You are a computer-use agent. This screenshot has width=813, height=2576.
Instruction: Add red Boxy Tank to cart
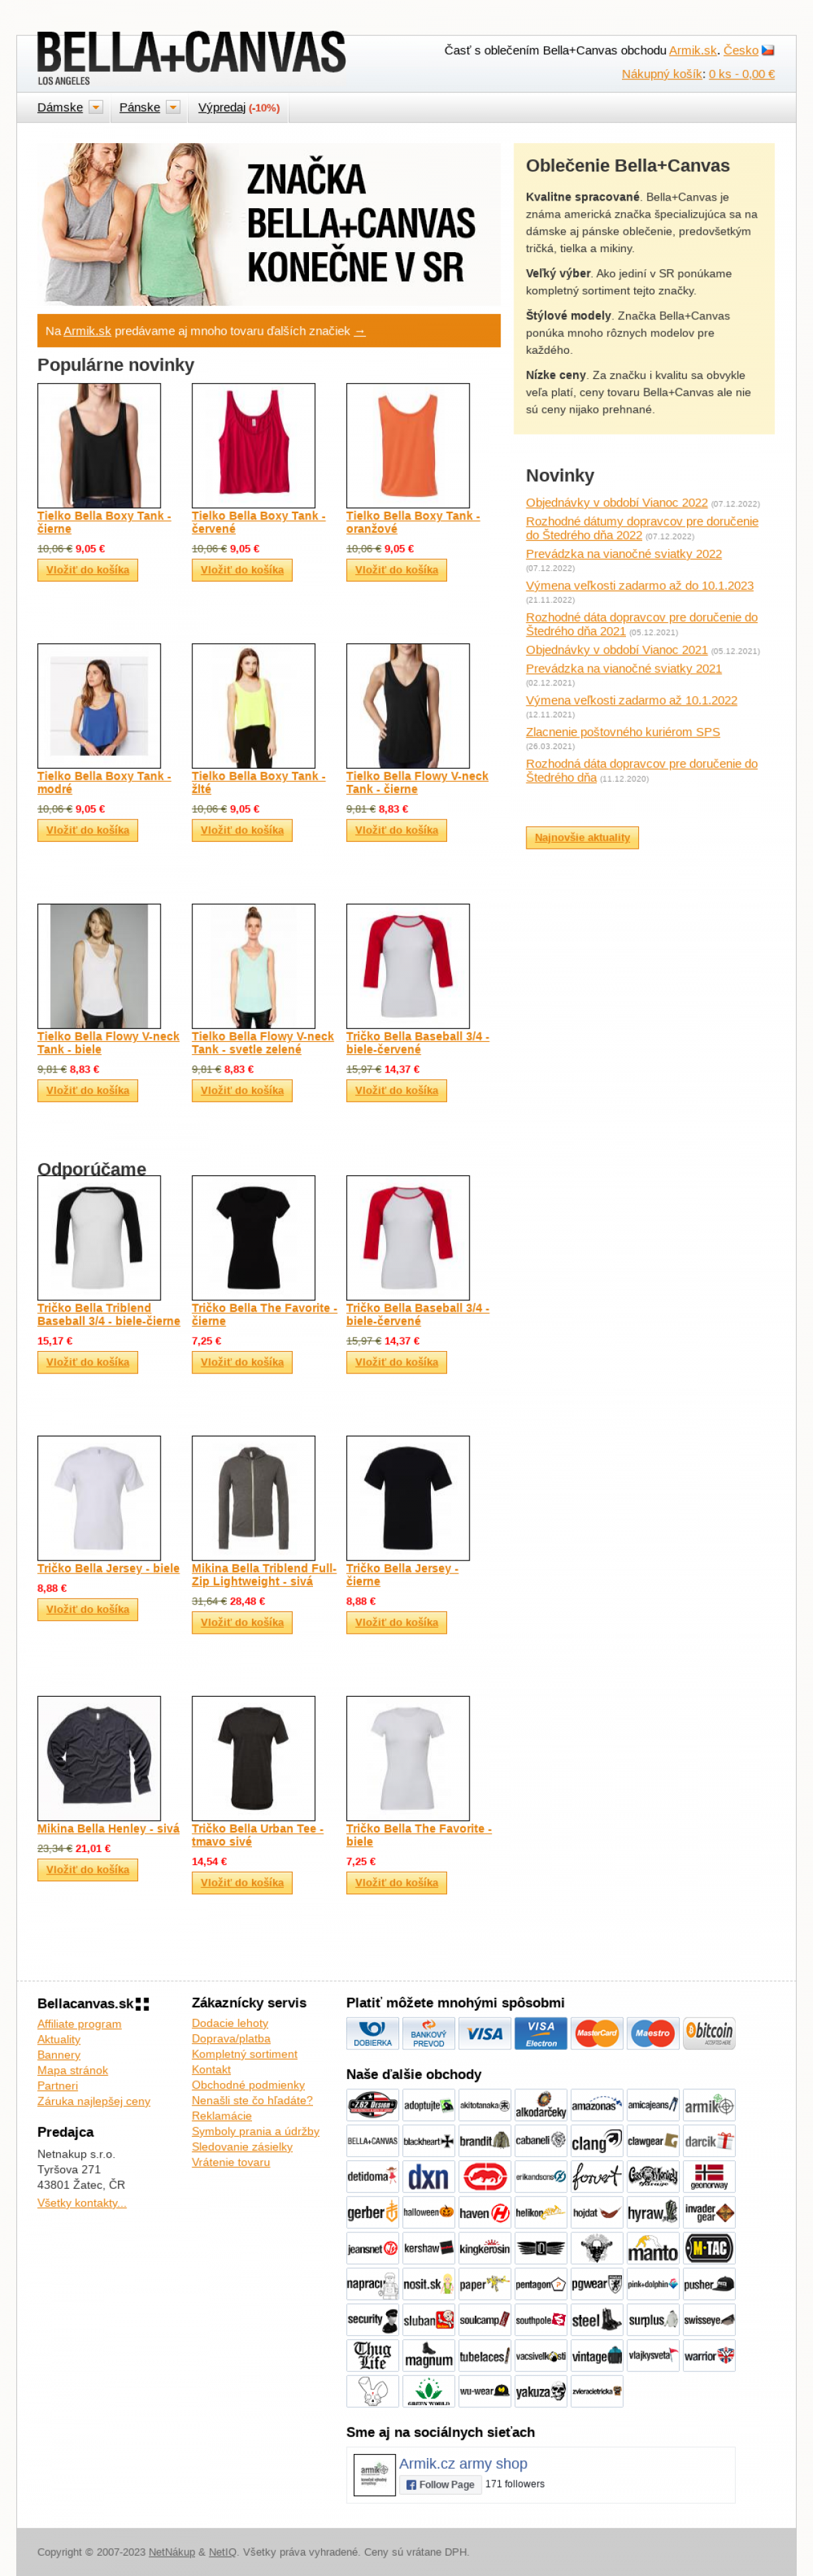point(242,570)
